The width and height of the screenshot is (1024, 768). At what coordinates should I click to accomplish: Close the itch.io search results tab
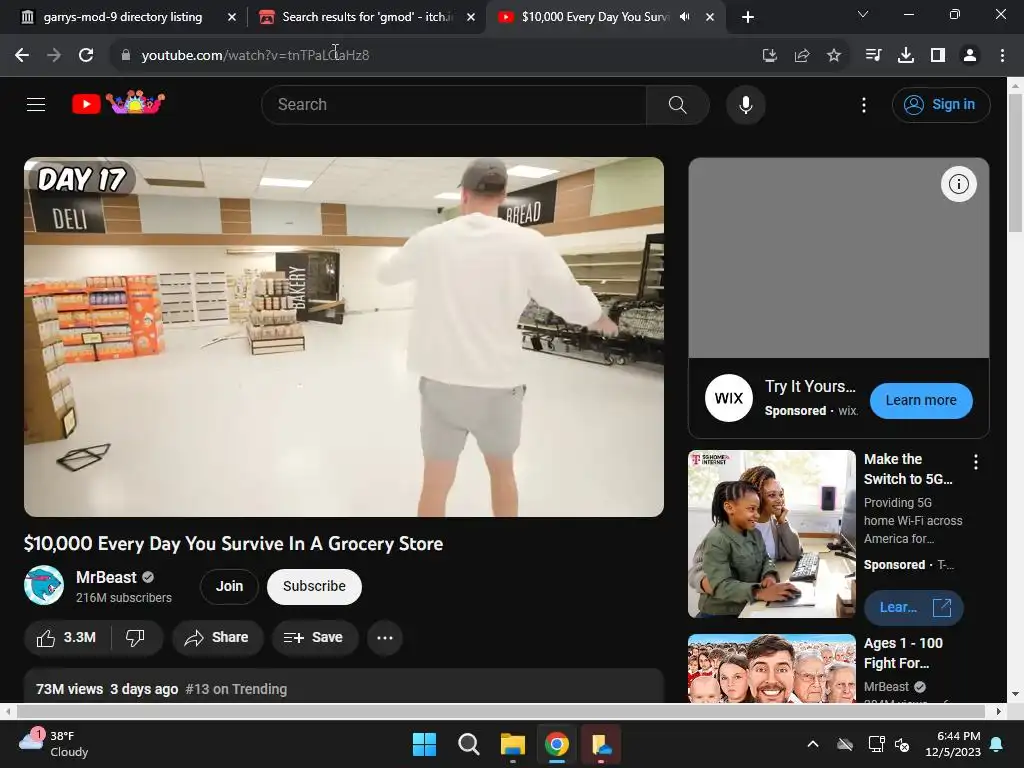pos(470,17)
